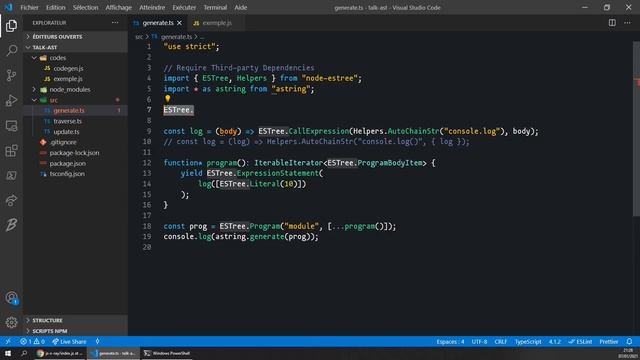Select the generate.ts editor tab
Viewport: 640px width, 360px height.
pos(158,23)
